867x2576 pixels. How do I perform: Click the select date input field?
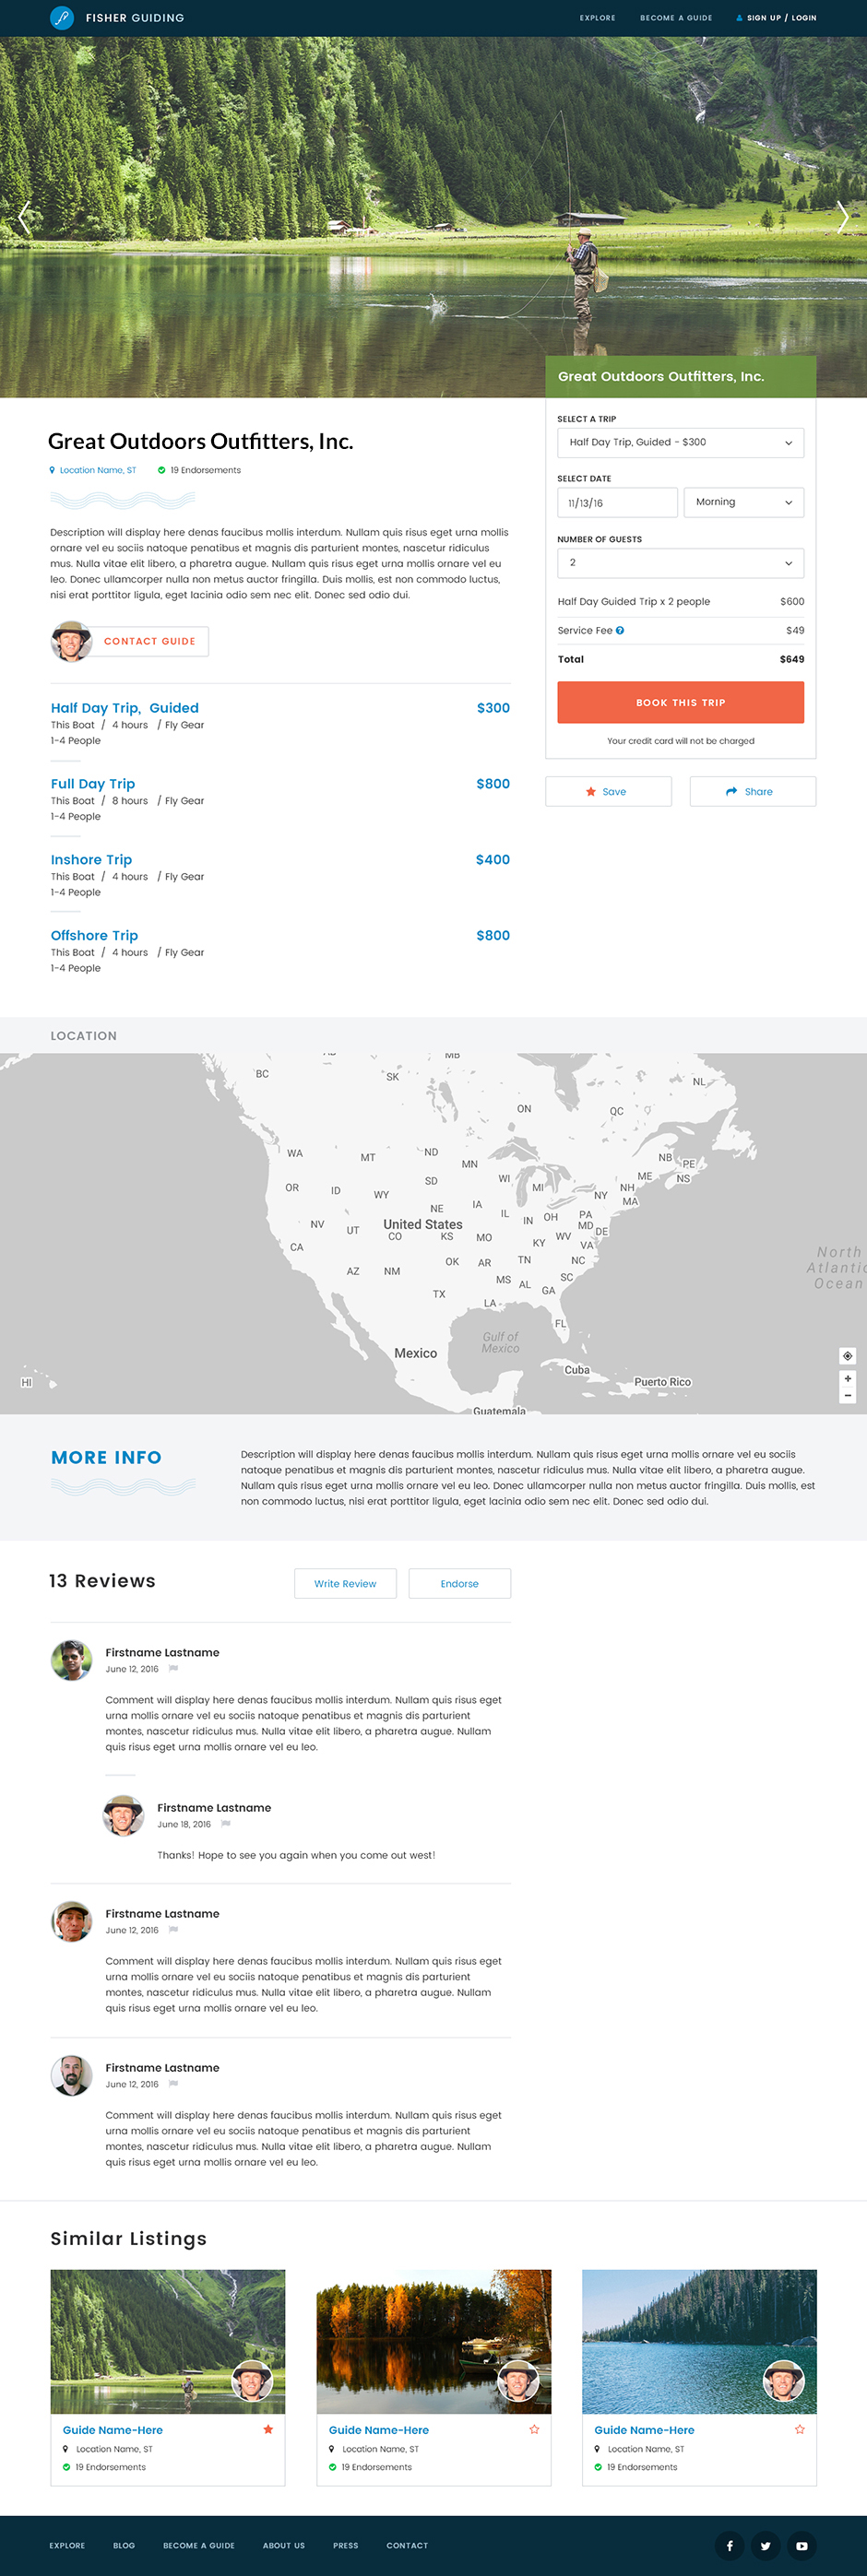point(617,502)
